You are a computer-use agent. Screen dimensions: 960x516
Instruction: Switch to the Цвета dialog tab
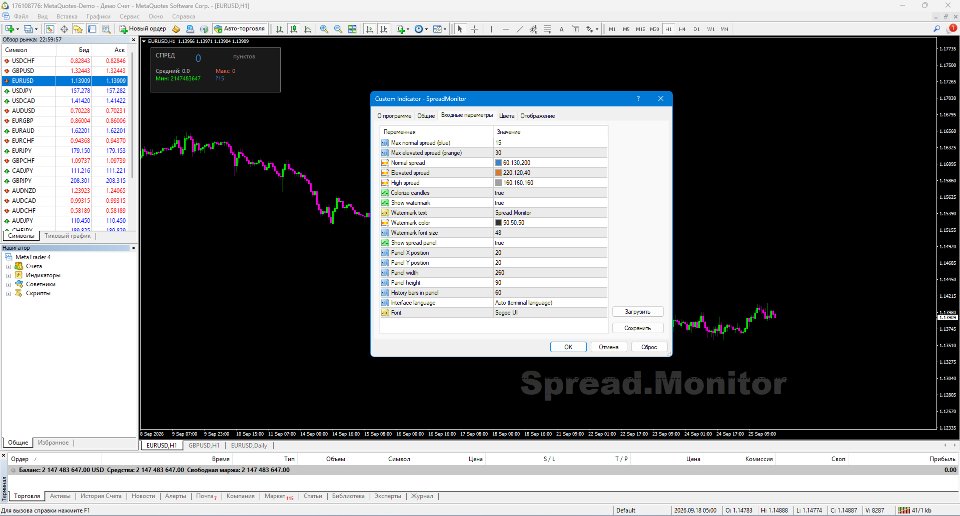[x=506, y=116]
